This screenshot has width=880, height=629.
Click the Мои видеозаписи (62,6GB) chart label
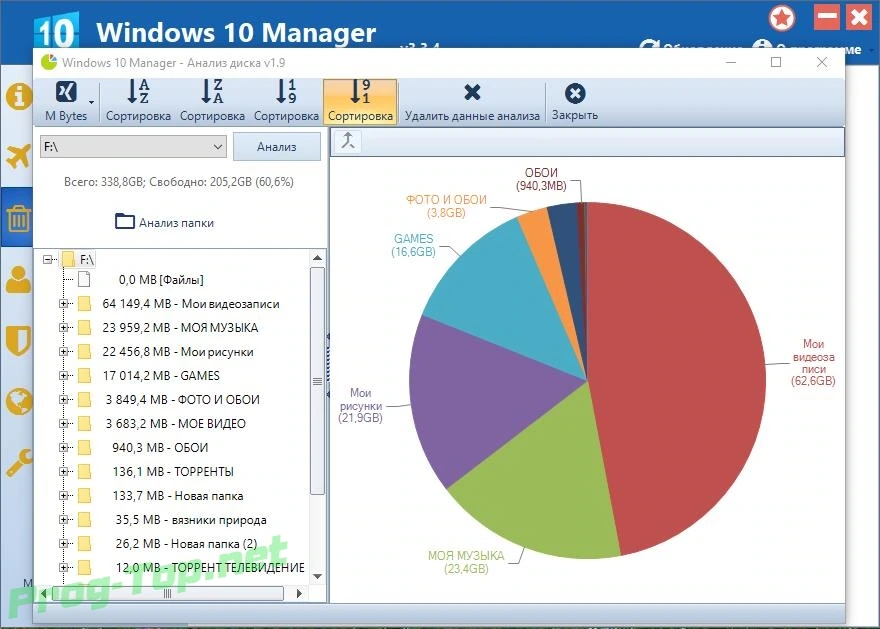tap(813, 362)
